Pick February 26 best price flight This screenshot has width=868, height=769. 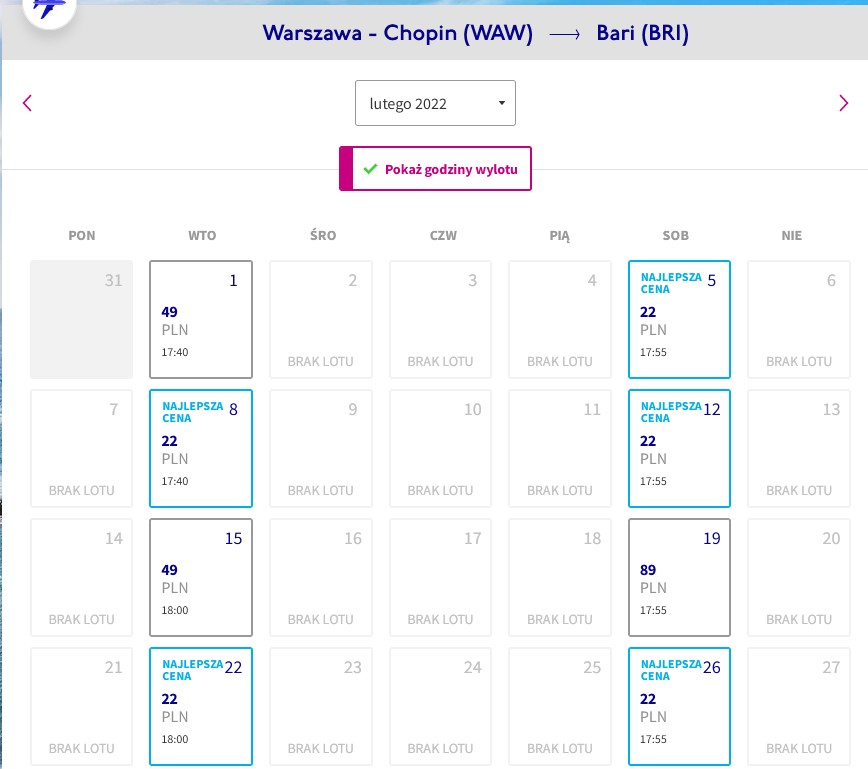[679, 706]
